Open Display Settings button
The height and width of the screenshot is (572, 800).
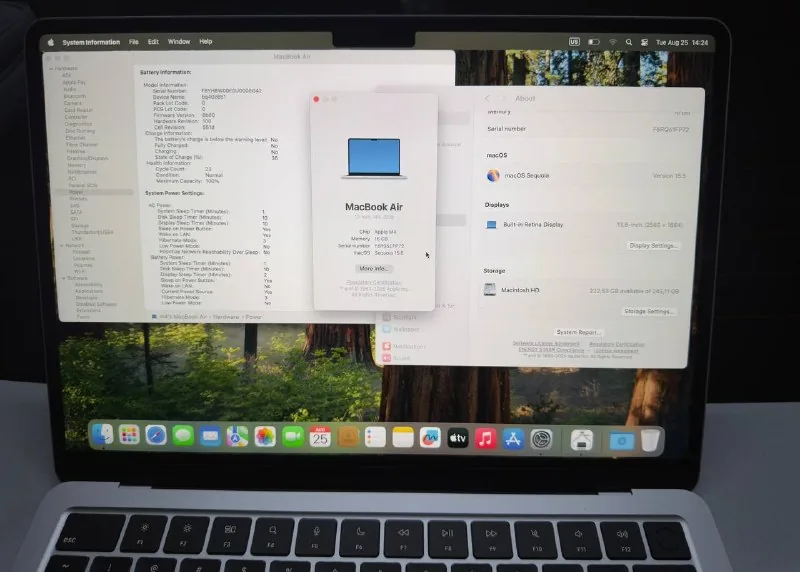point(653,245)
